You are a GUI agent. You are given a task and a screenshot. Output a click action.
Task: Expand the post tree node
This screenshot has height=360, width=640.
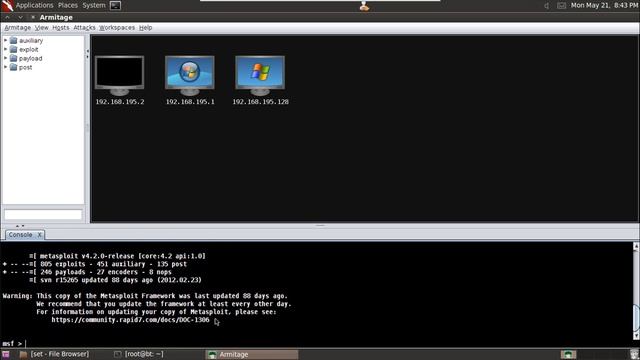[x=6, y=67]
